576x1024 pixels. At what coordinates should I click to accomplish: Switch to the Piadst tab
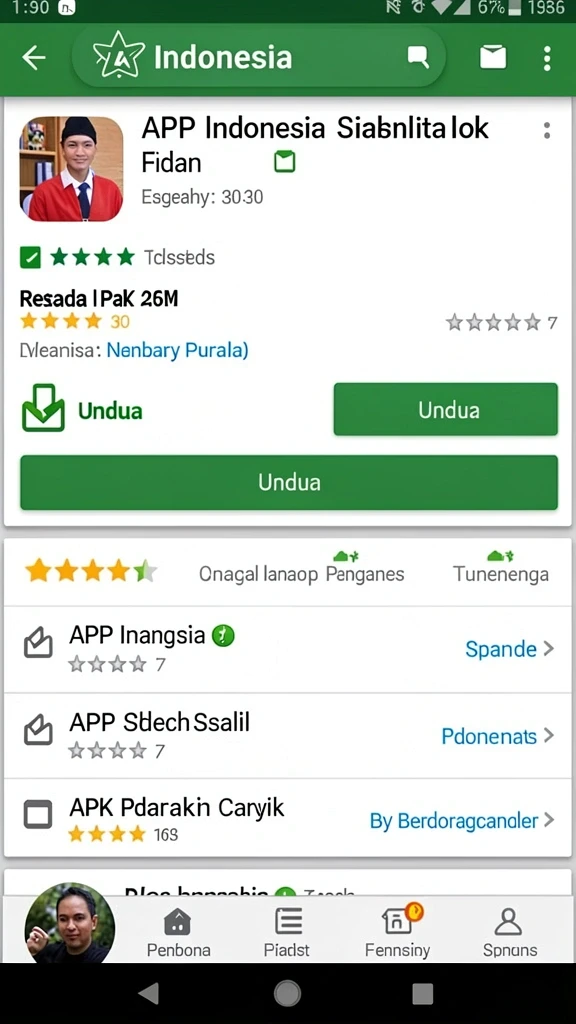(x=287, y=933)
